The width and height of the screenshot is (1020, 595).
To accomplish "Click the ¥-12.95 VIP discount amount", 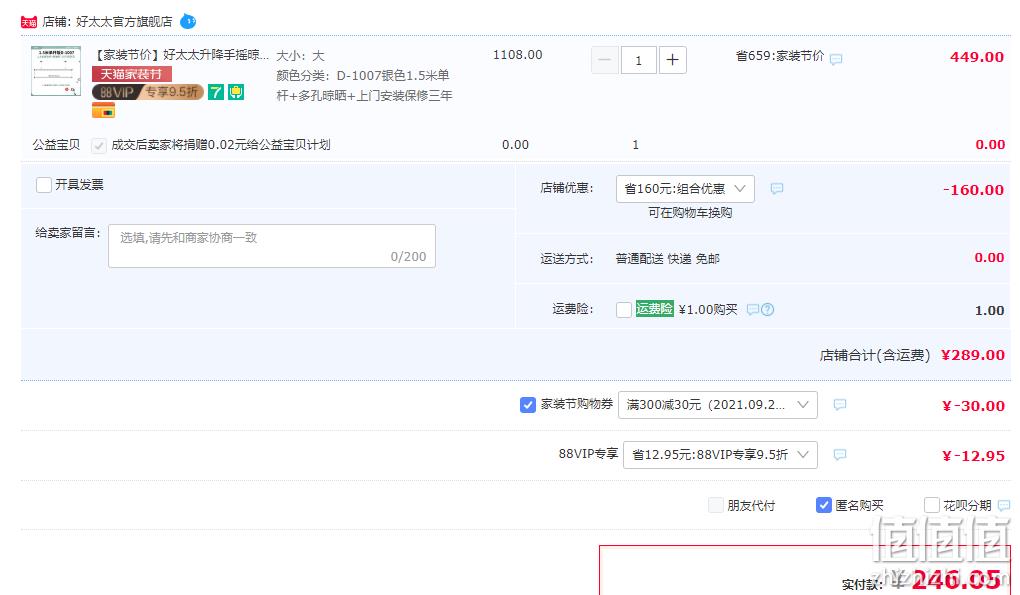I will pyautogui.click(x=973, y=456).
